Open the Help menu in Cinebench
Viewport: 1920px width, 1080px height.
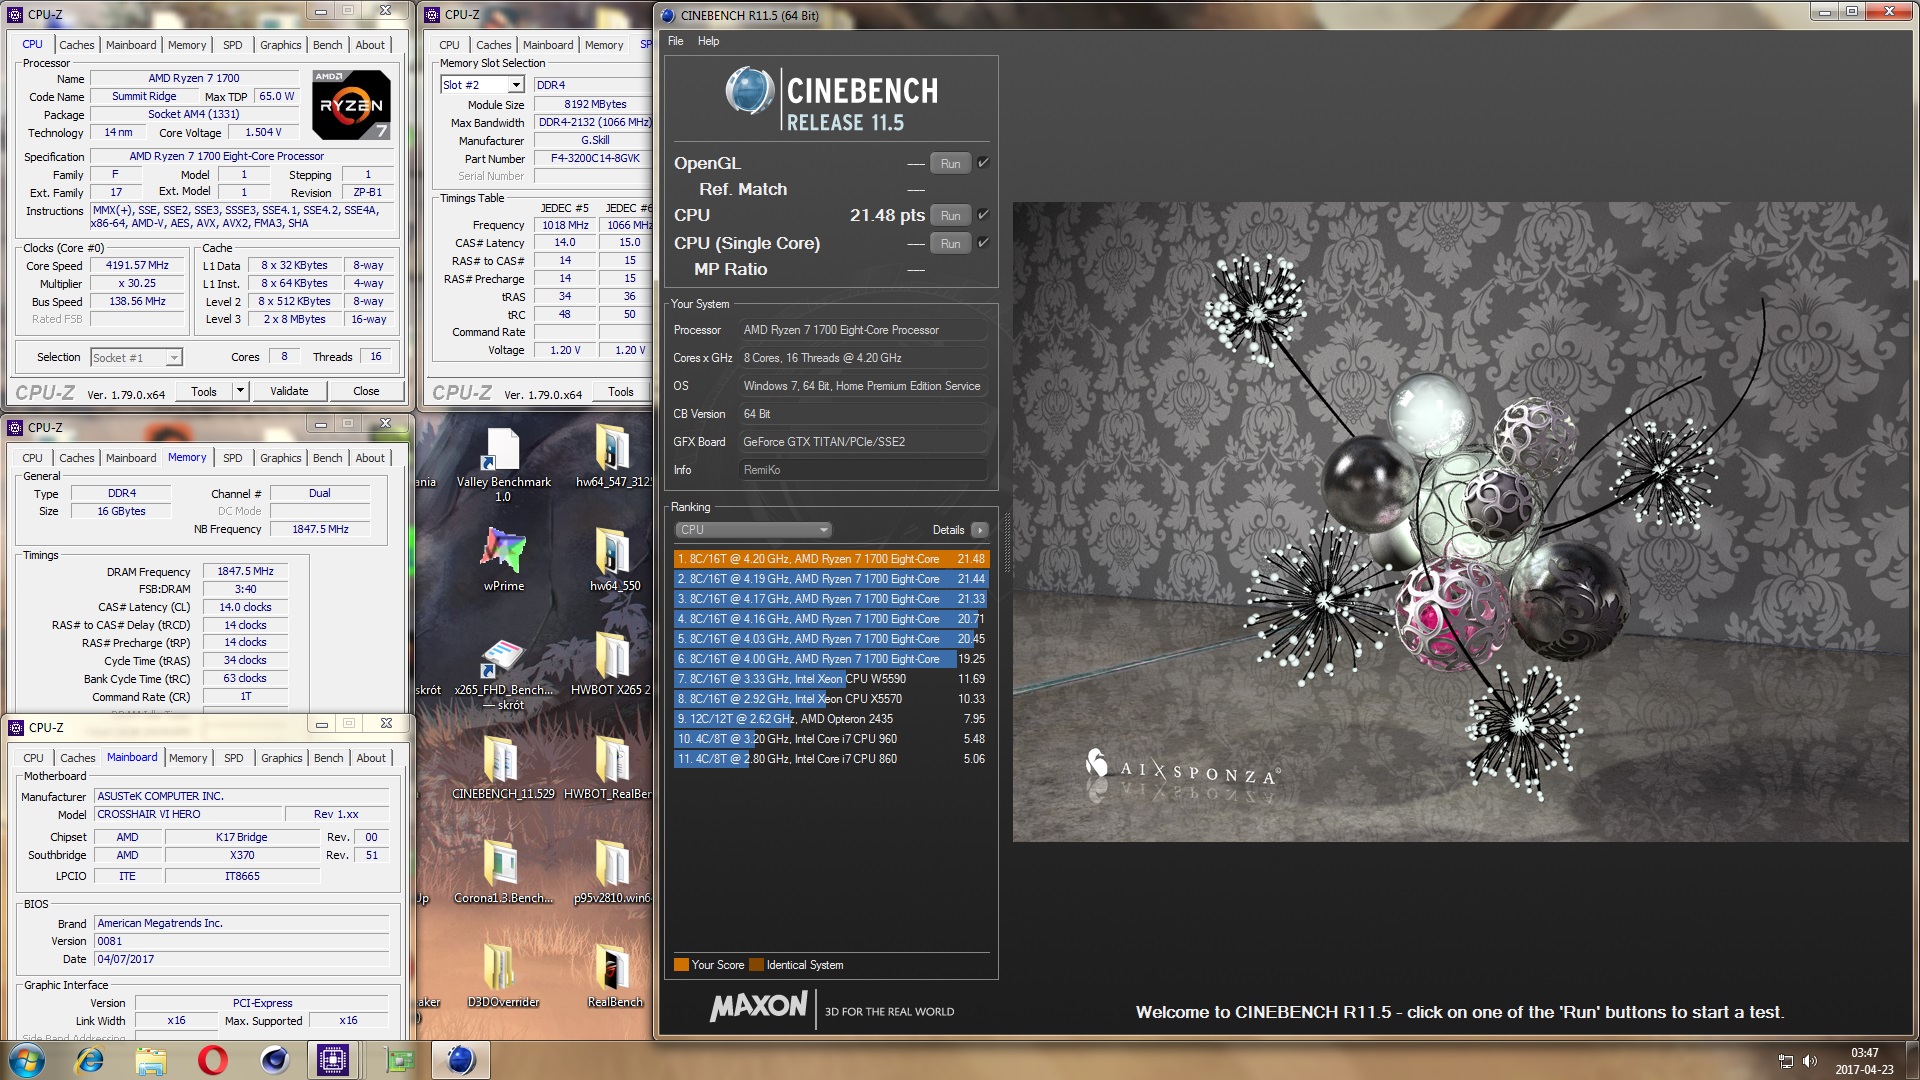(708, 41)
